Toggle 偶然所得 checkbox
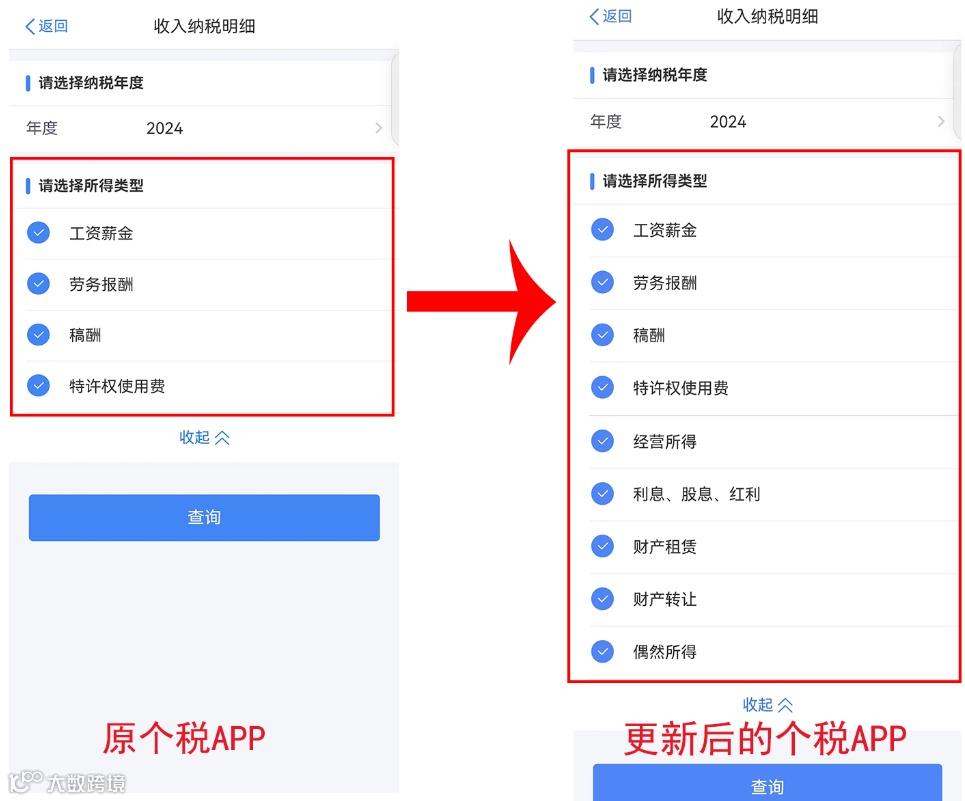Viewport: 965px width, 801px height. pos(602,652)
